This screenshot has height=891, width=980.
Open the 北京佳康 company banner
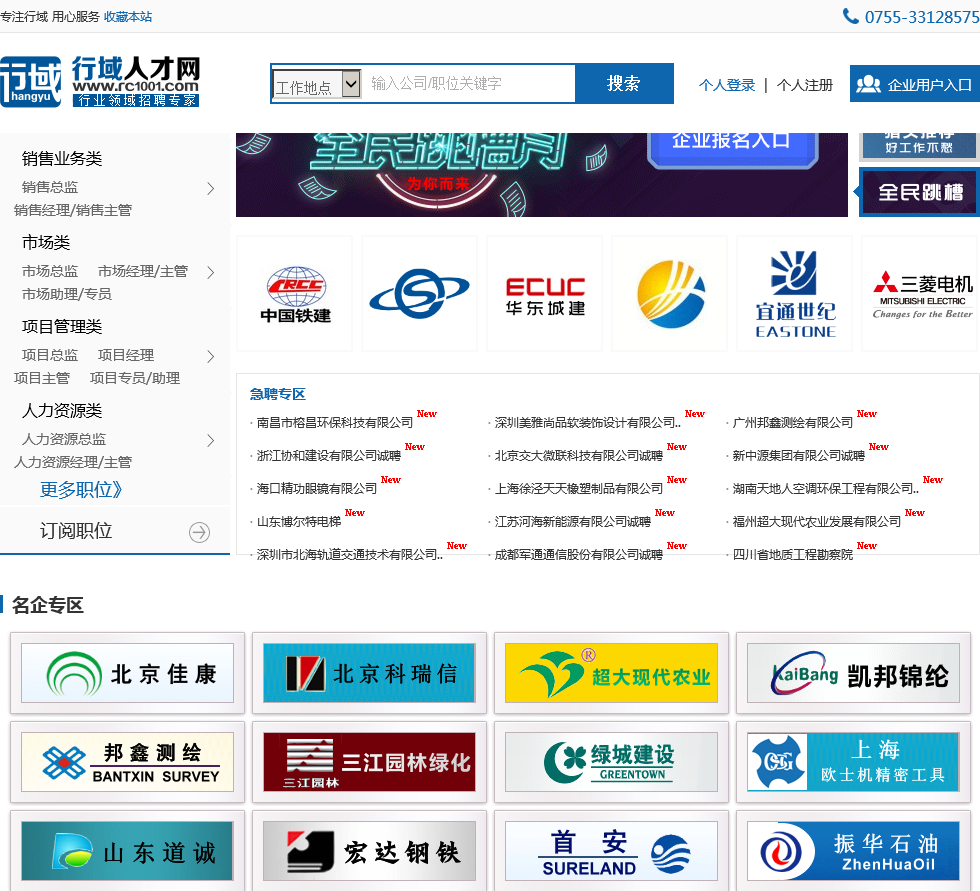(128, 674)
